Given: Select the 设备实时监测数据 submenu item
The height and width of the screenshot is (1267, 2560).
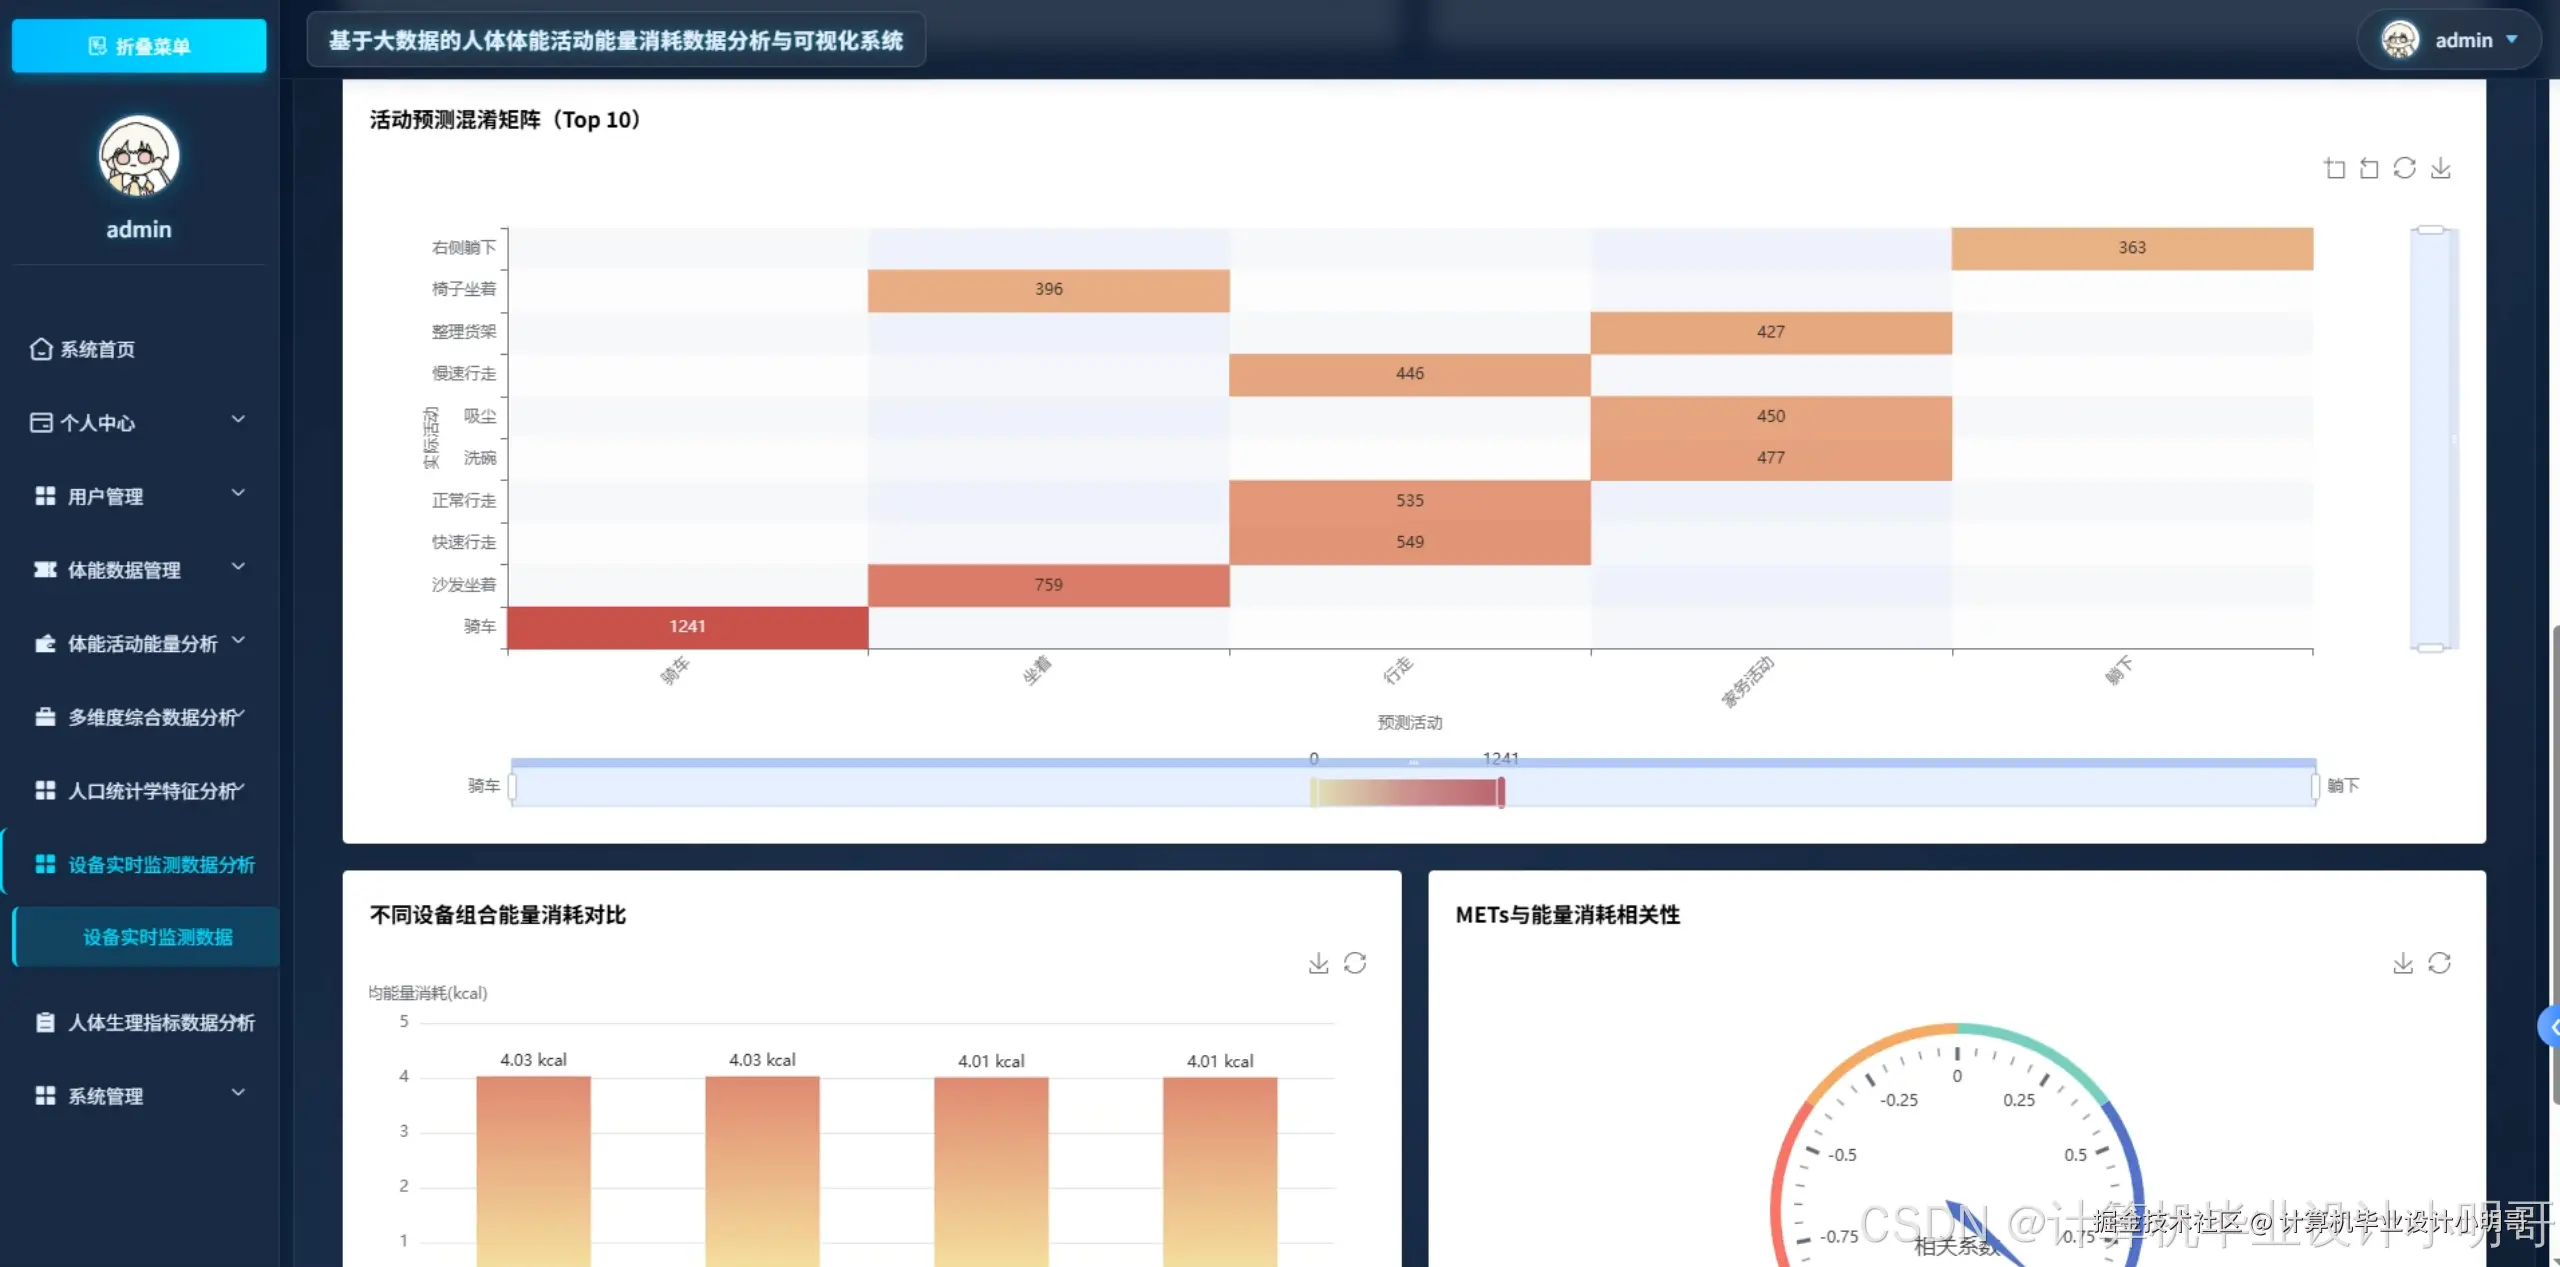Looking at the screenshot, I should pos(157,937).
